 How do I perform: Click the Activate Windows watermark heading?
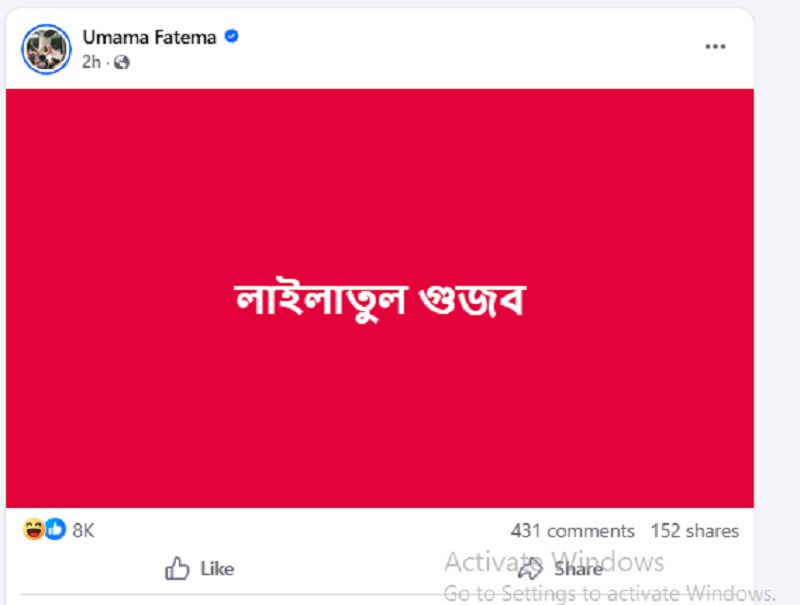point(554,560)
